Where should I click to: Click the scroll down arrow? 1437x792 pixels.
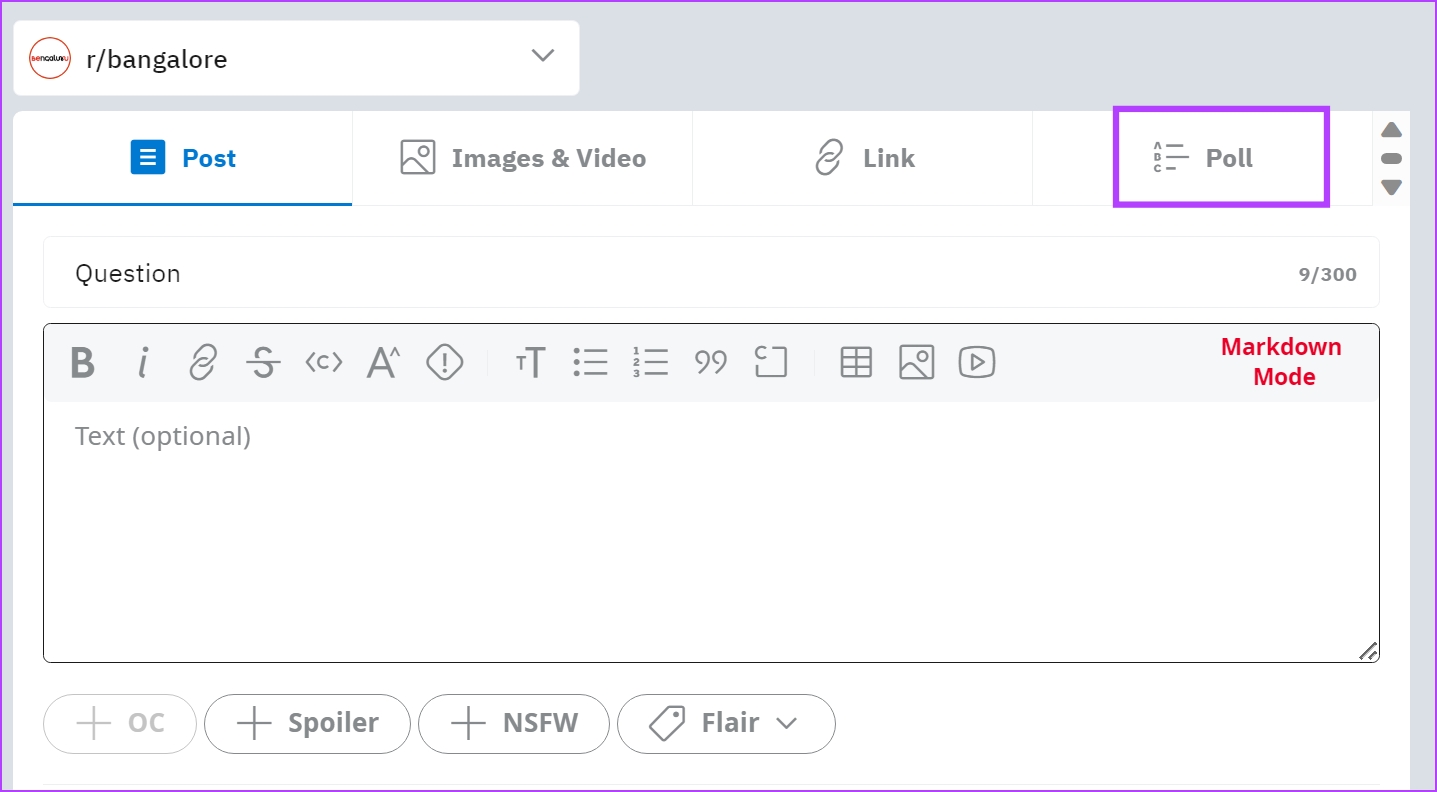(x=1391, y=187)
